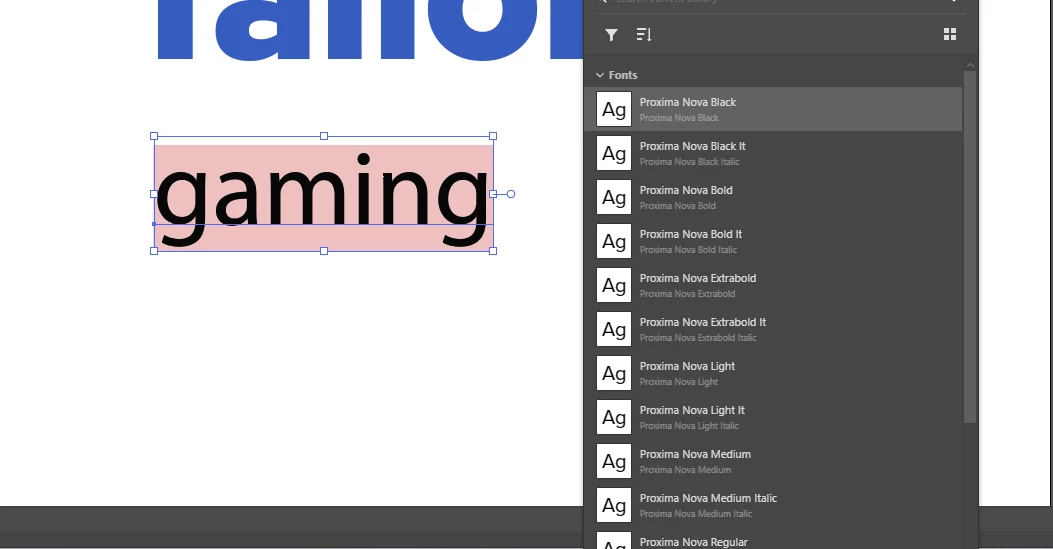
Task: Open the filter options icon
Action: click(x=611, y=35)
